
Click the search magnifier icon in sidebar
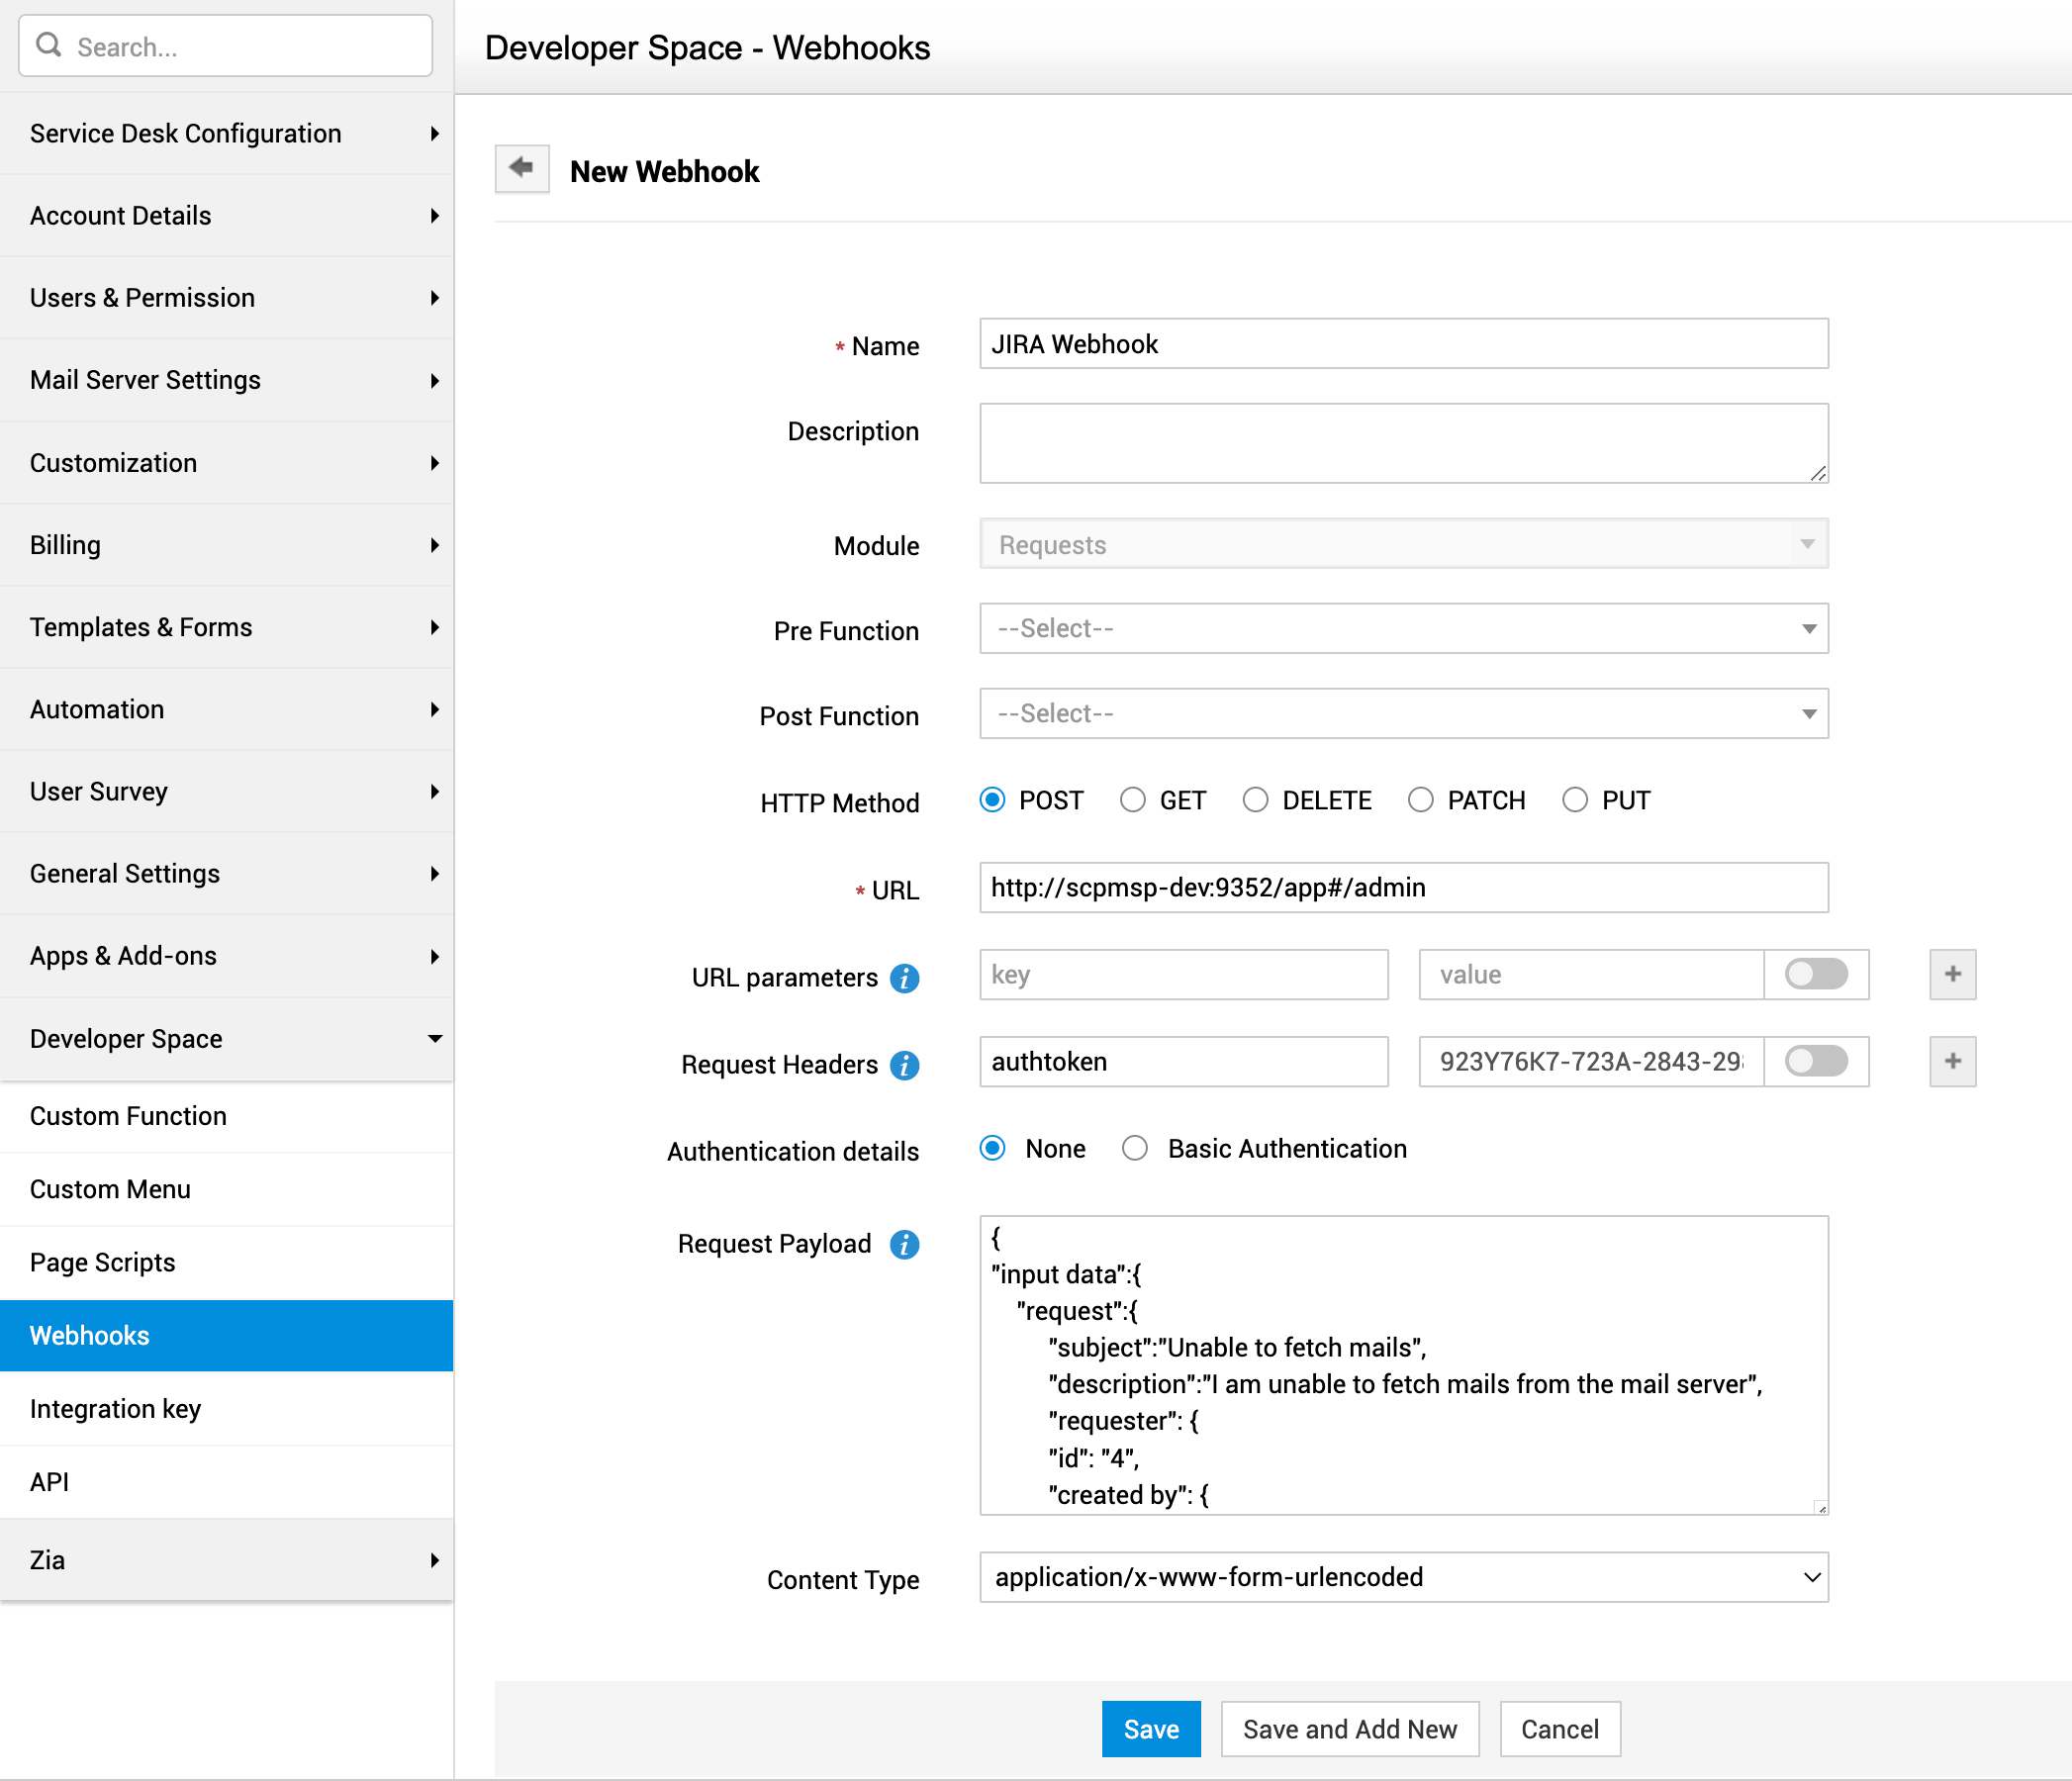coord(48,45)
